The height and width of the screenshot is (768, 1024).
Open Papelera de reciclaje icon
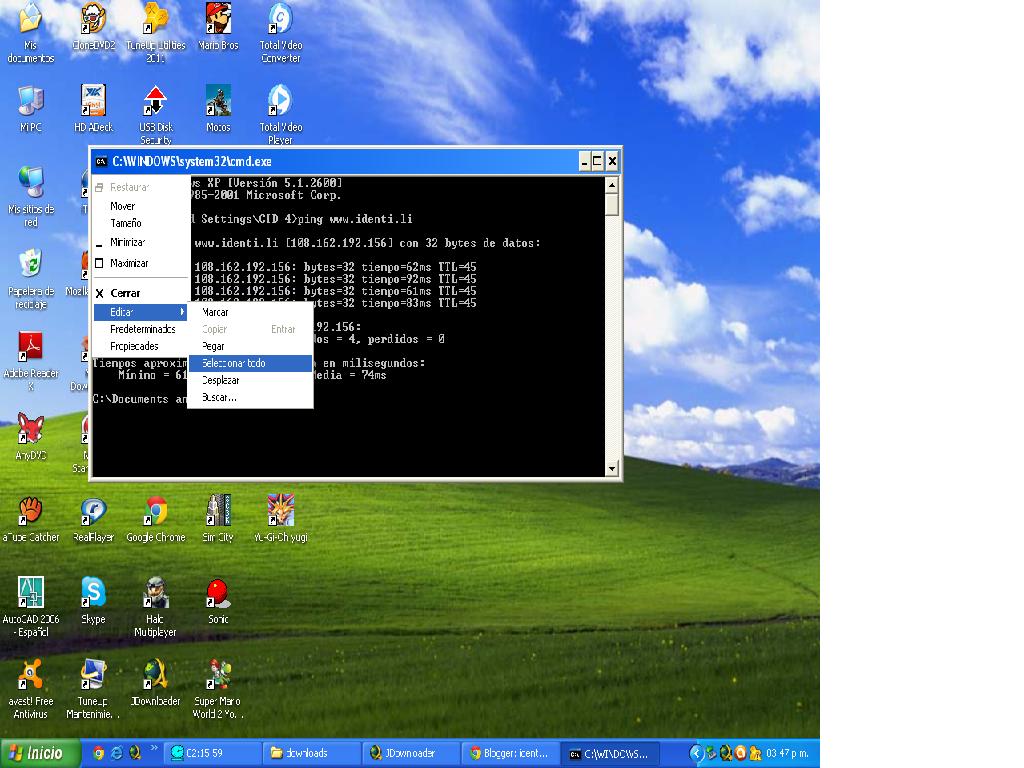31,280
